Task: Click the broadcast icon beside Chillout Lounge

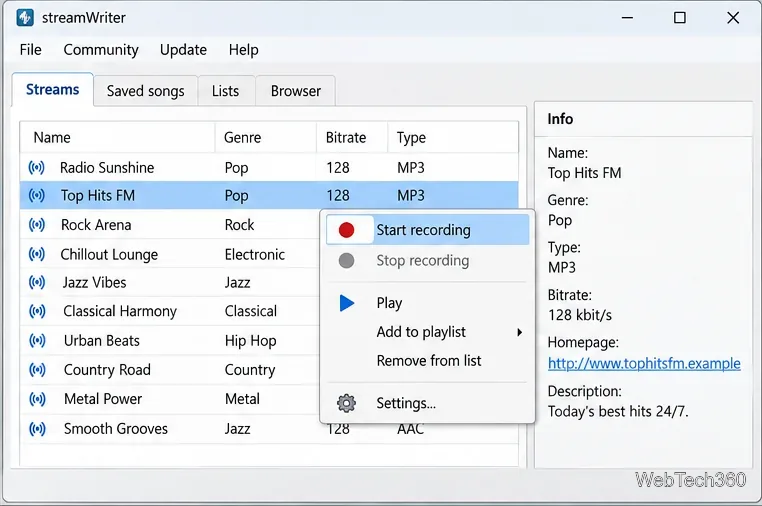Action: coord(36,254)
